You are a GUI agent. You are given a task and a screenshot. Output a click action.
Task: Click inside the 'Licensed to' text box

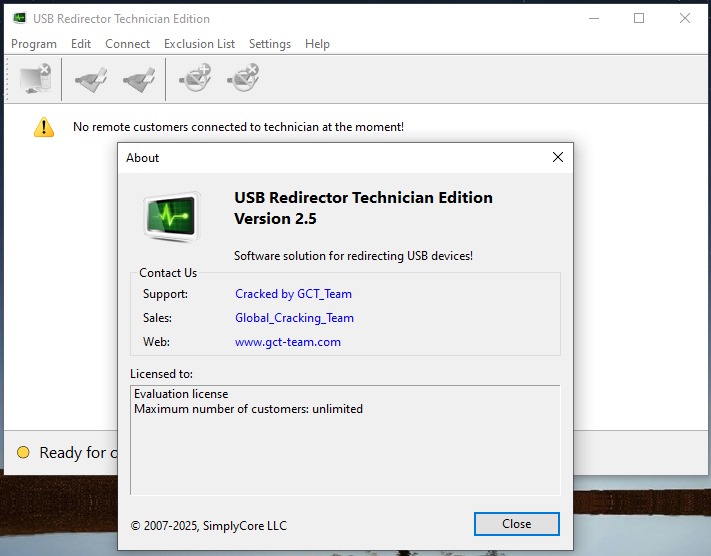345,440
